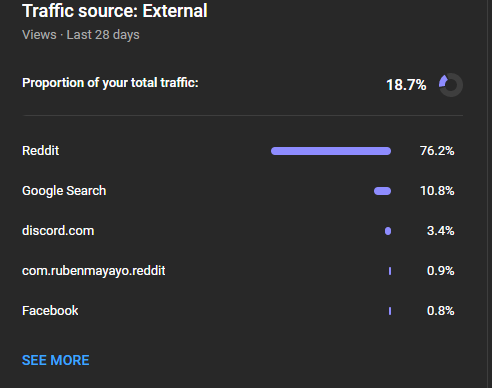The height and width of the screenshot is (388, 492).
Task: Click the 18.7% total traffic value
Action: point(406,85)
